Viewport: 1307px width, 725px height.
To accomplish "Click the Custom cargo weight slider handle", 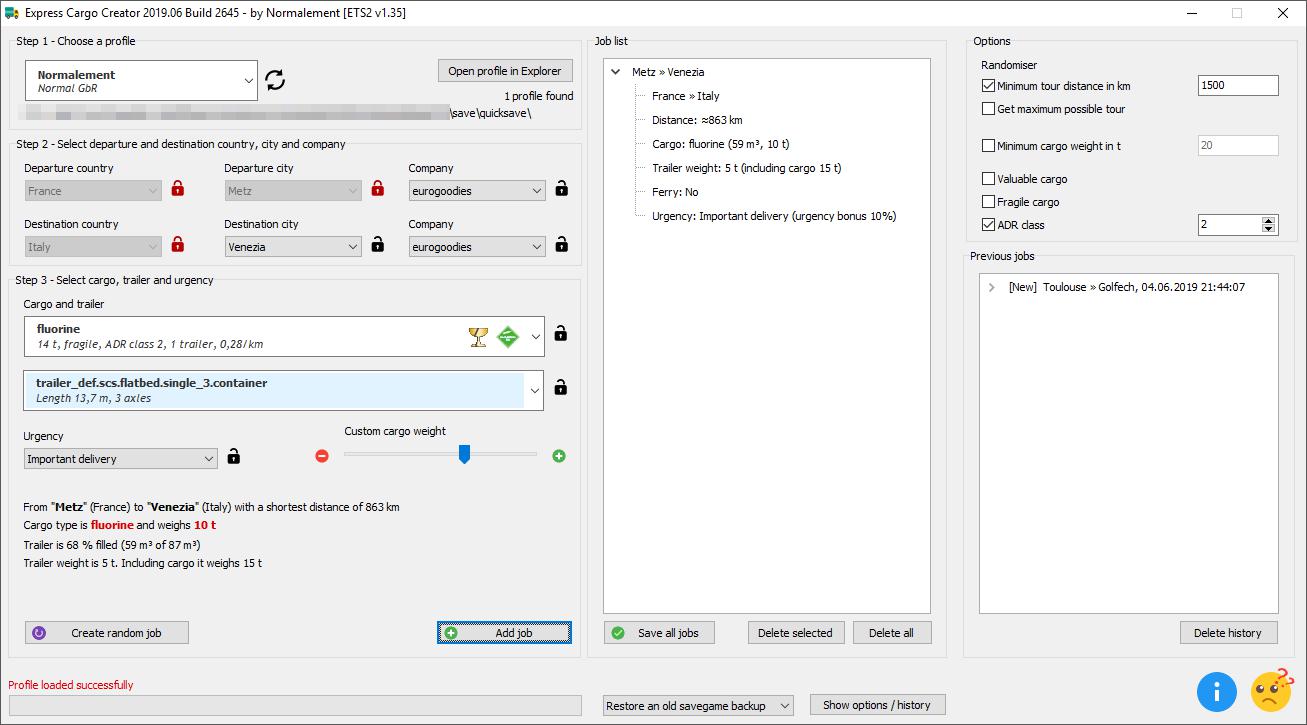I will (x=464, y=455).
